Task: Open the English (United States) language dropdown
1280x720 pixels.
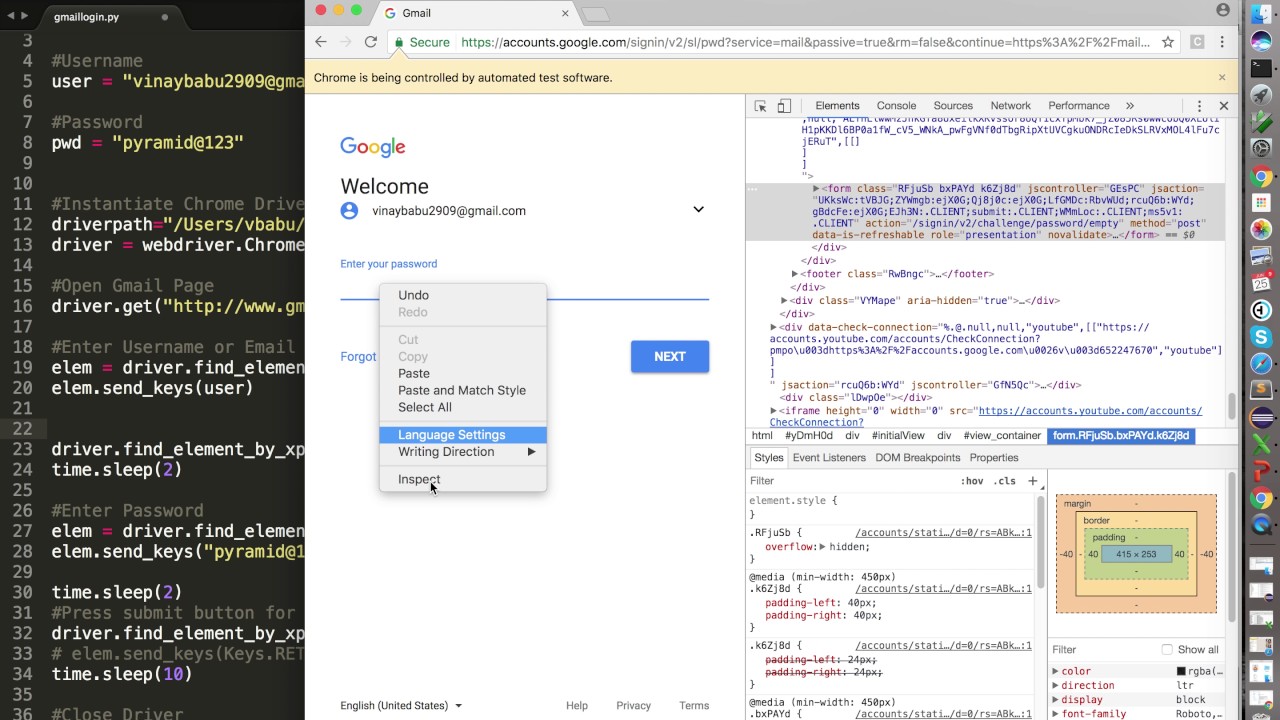Action: 401,705
